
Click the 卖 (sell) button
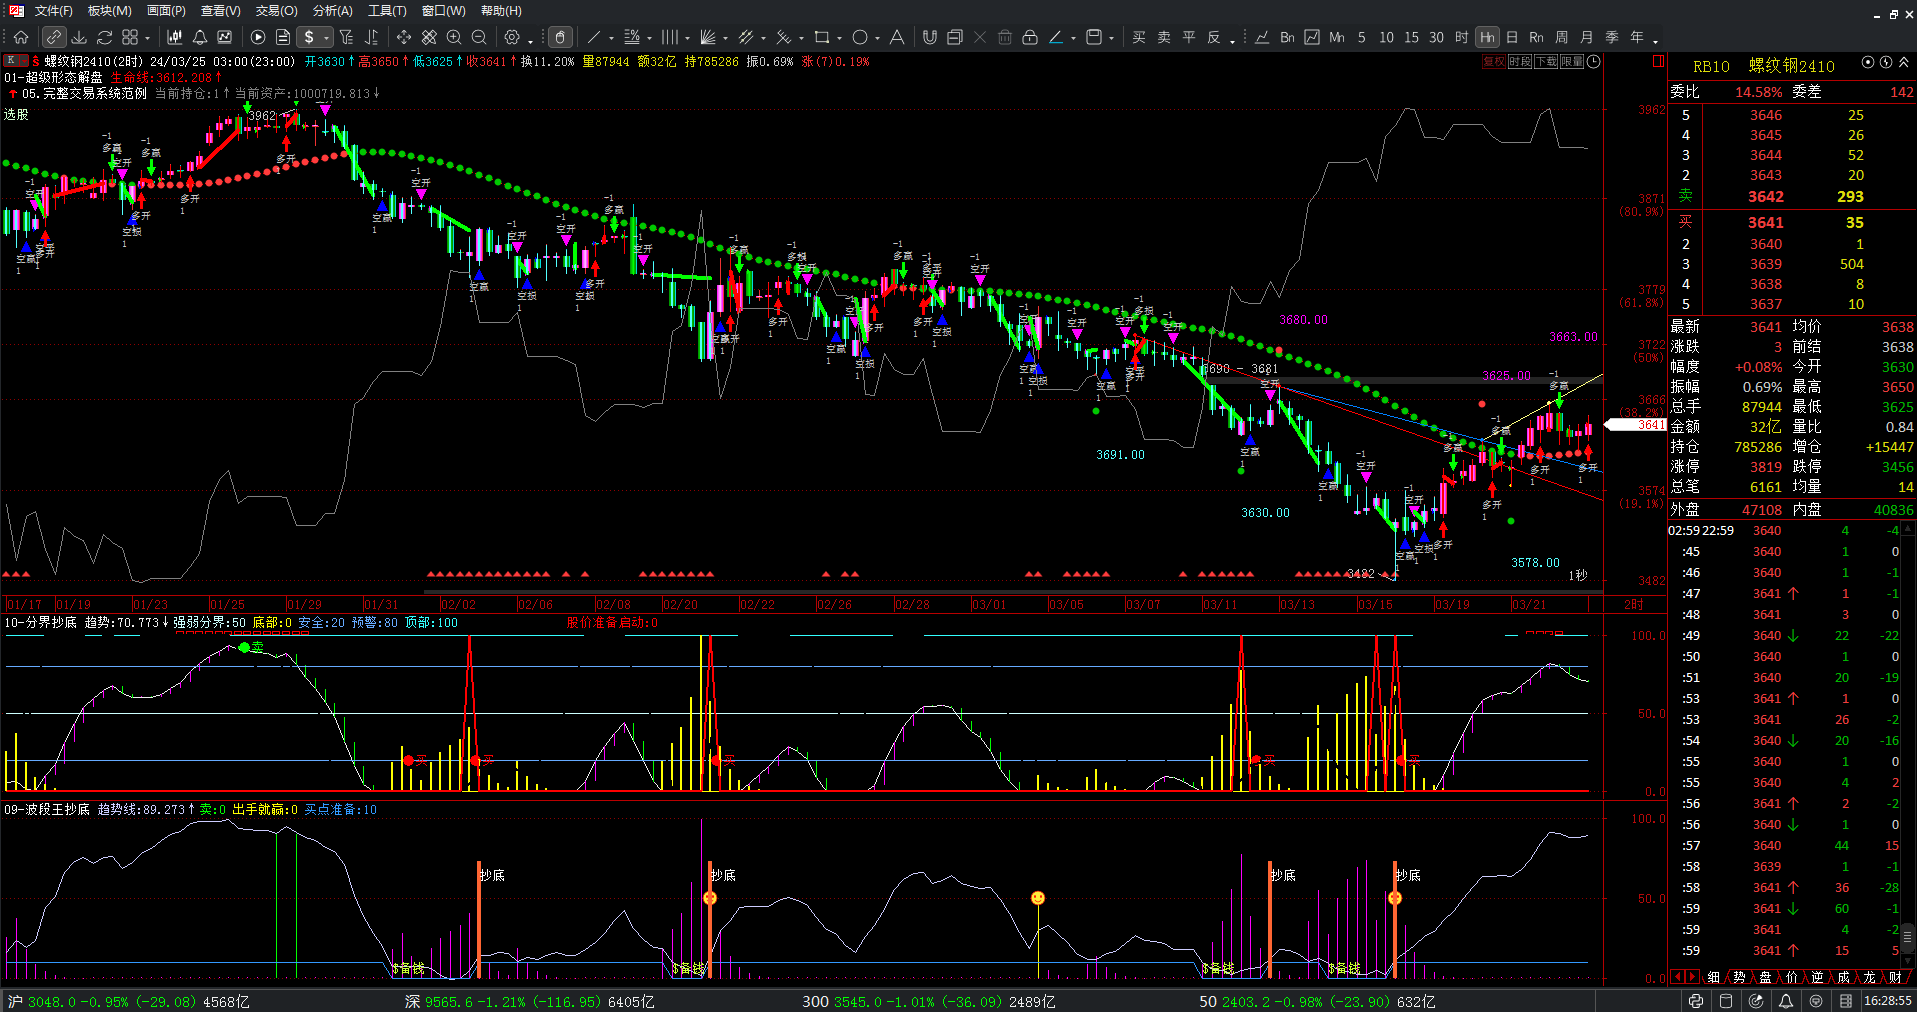coord(1164,37)
